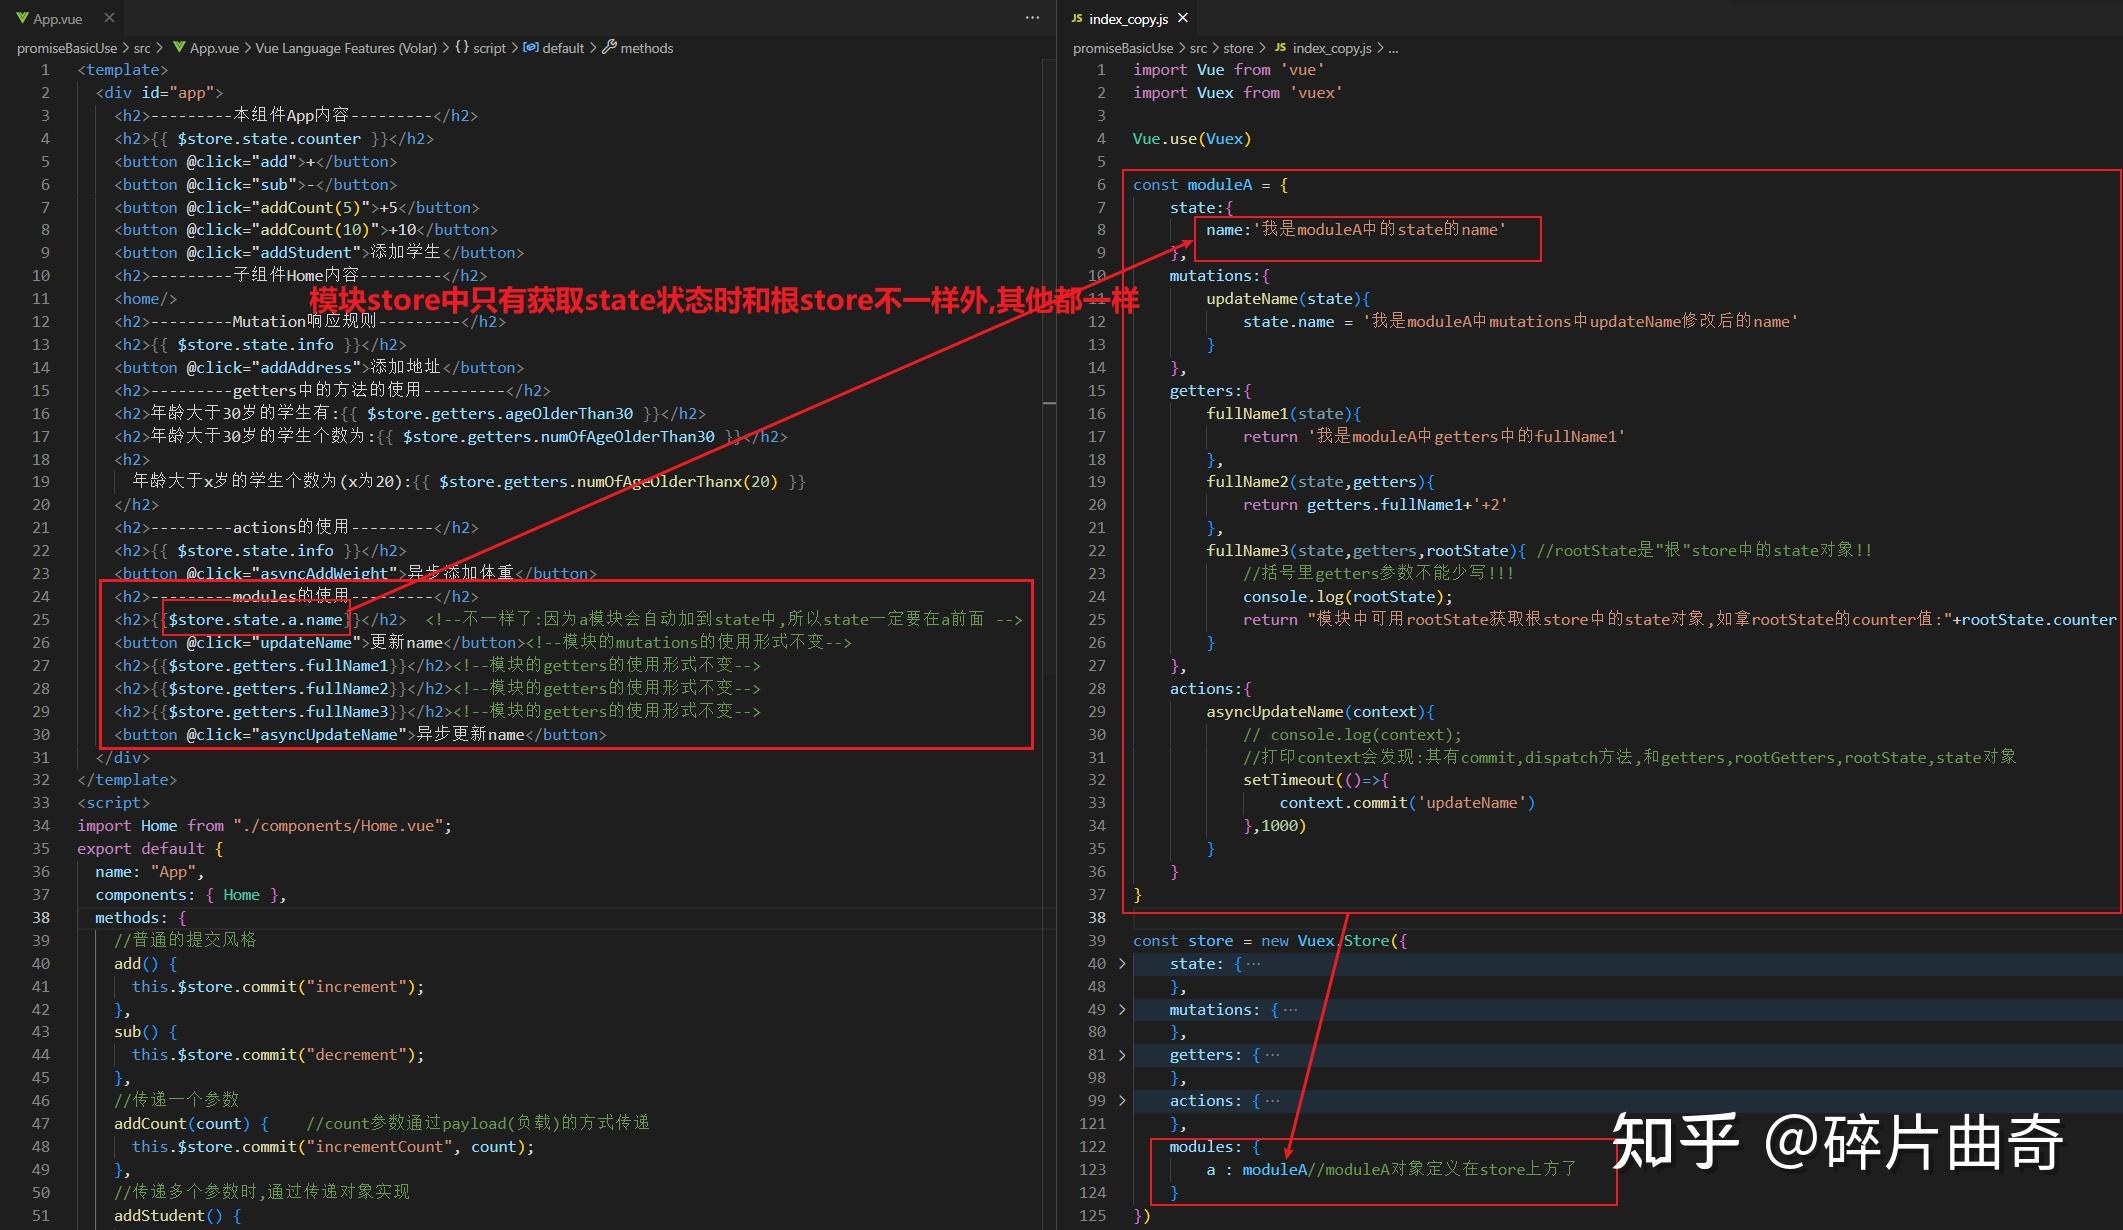Select the index_copy.js editor tab

(x=1128, y=19)
